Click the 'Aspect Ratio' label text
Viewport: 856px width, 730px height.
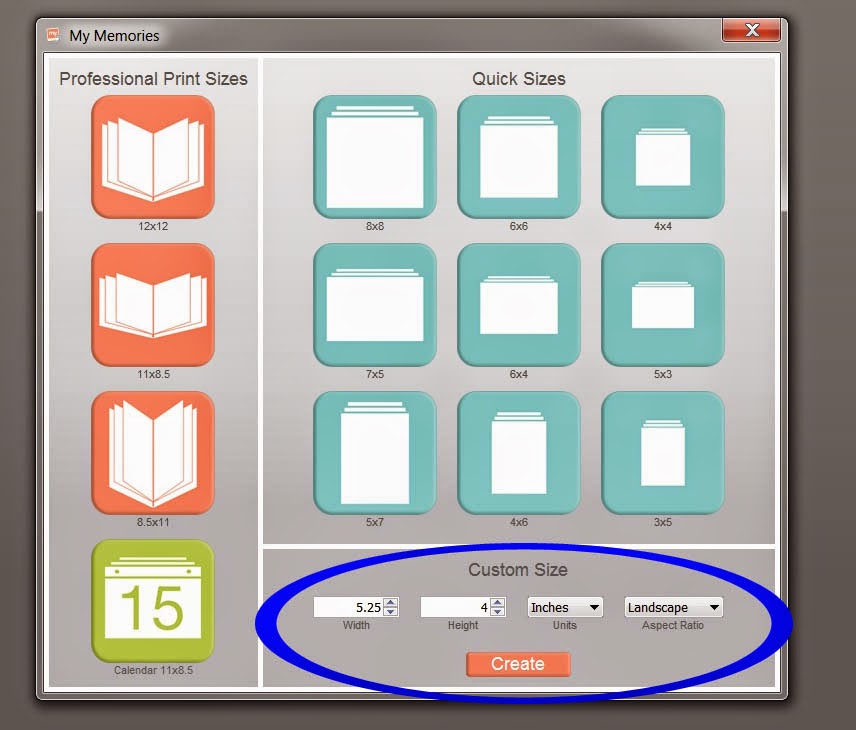click(673, 625)
